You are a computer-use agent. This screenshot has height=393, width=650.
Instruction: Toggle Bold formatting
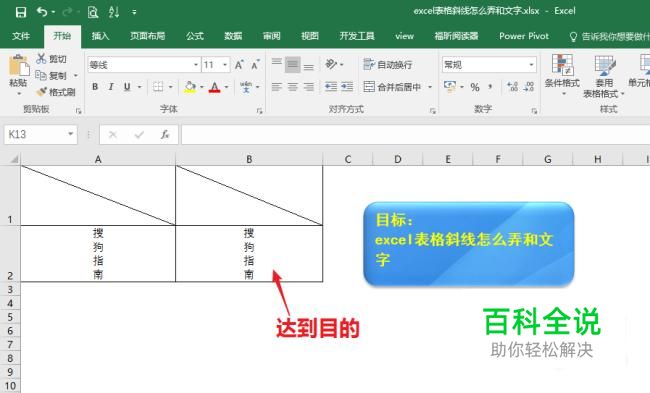95,87
